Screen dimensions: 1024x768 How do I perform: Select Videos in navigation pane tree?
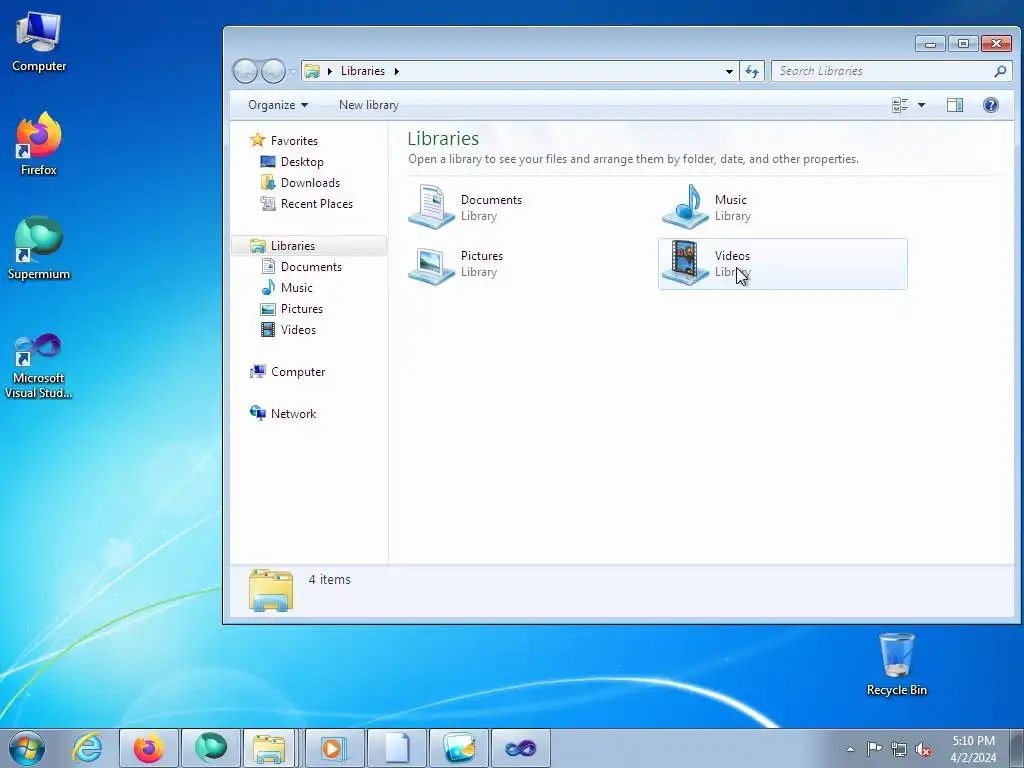pyautogui.click(x=298, y=330)
